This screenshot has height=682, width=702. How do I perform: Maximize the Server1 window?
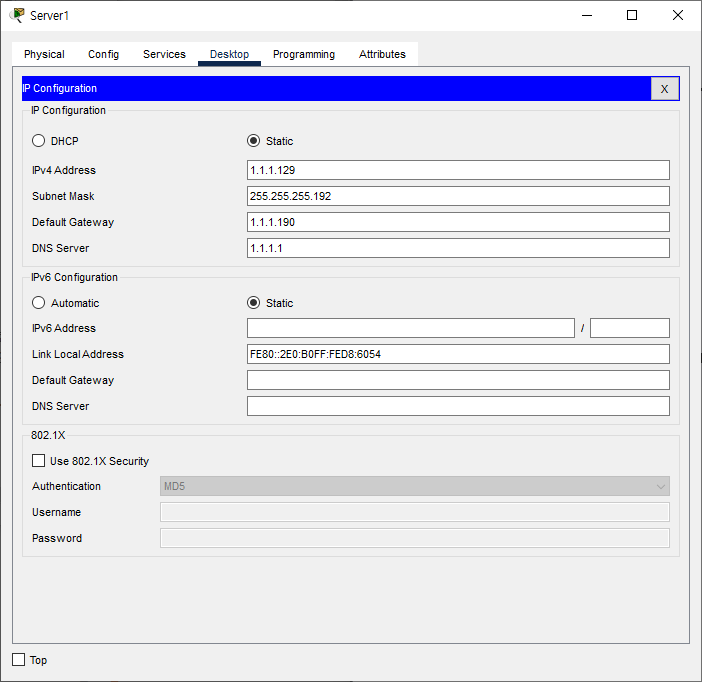point(632,15)
